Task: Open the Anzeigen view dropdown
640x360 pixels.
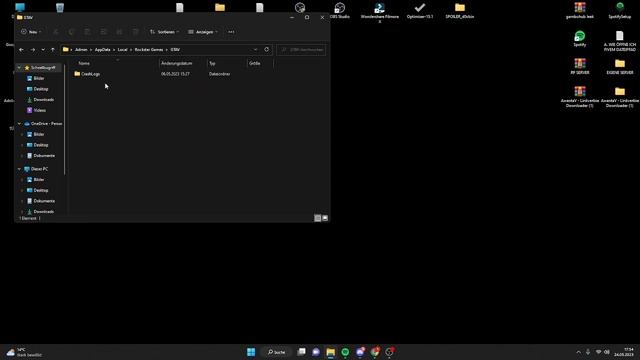Action: [x=203, y=32]
